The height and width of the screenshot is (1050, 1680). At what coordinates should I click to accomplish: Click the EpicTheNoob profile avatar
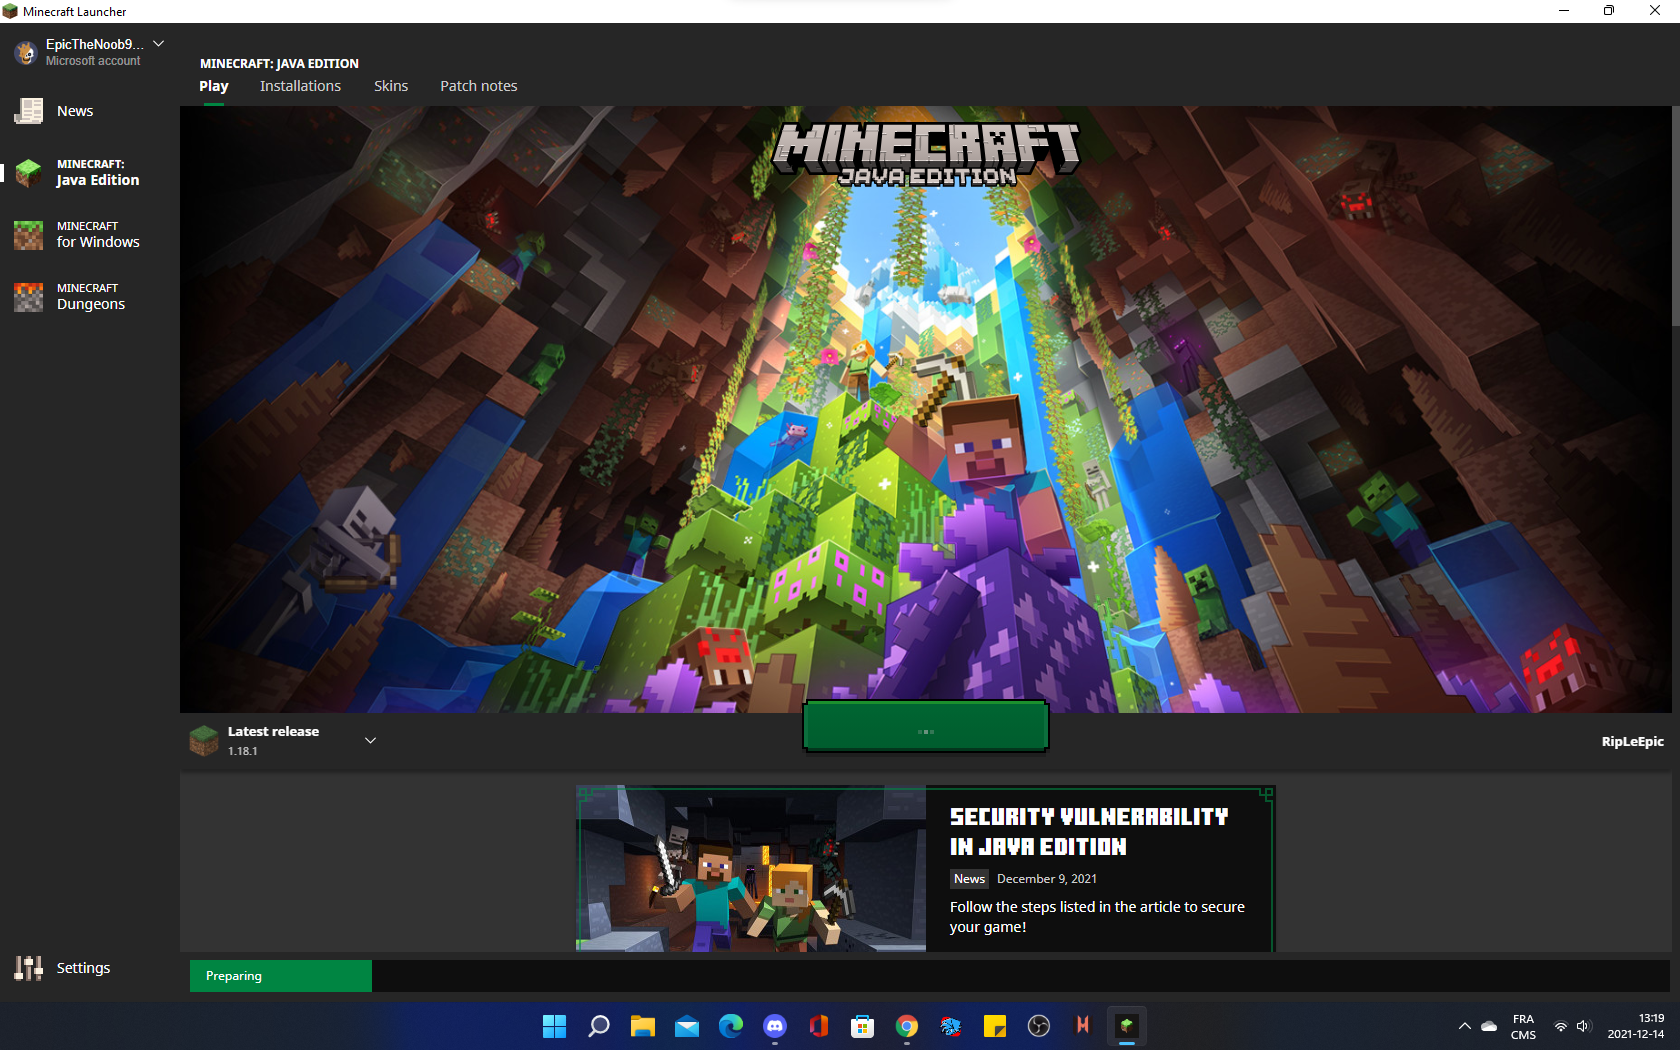tap(25, 52)
